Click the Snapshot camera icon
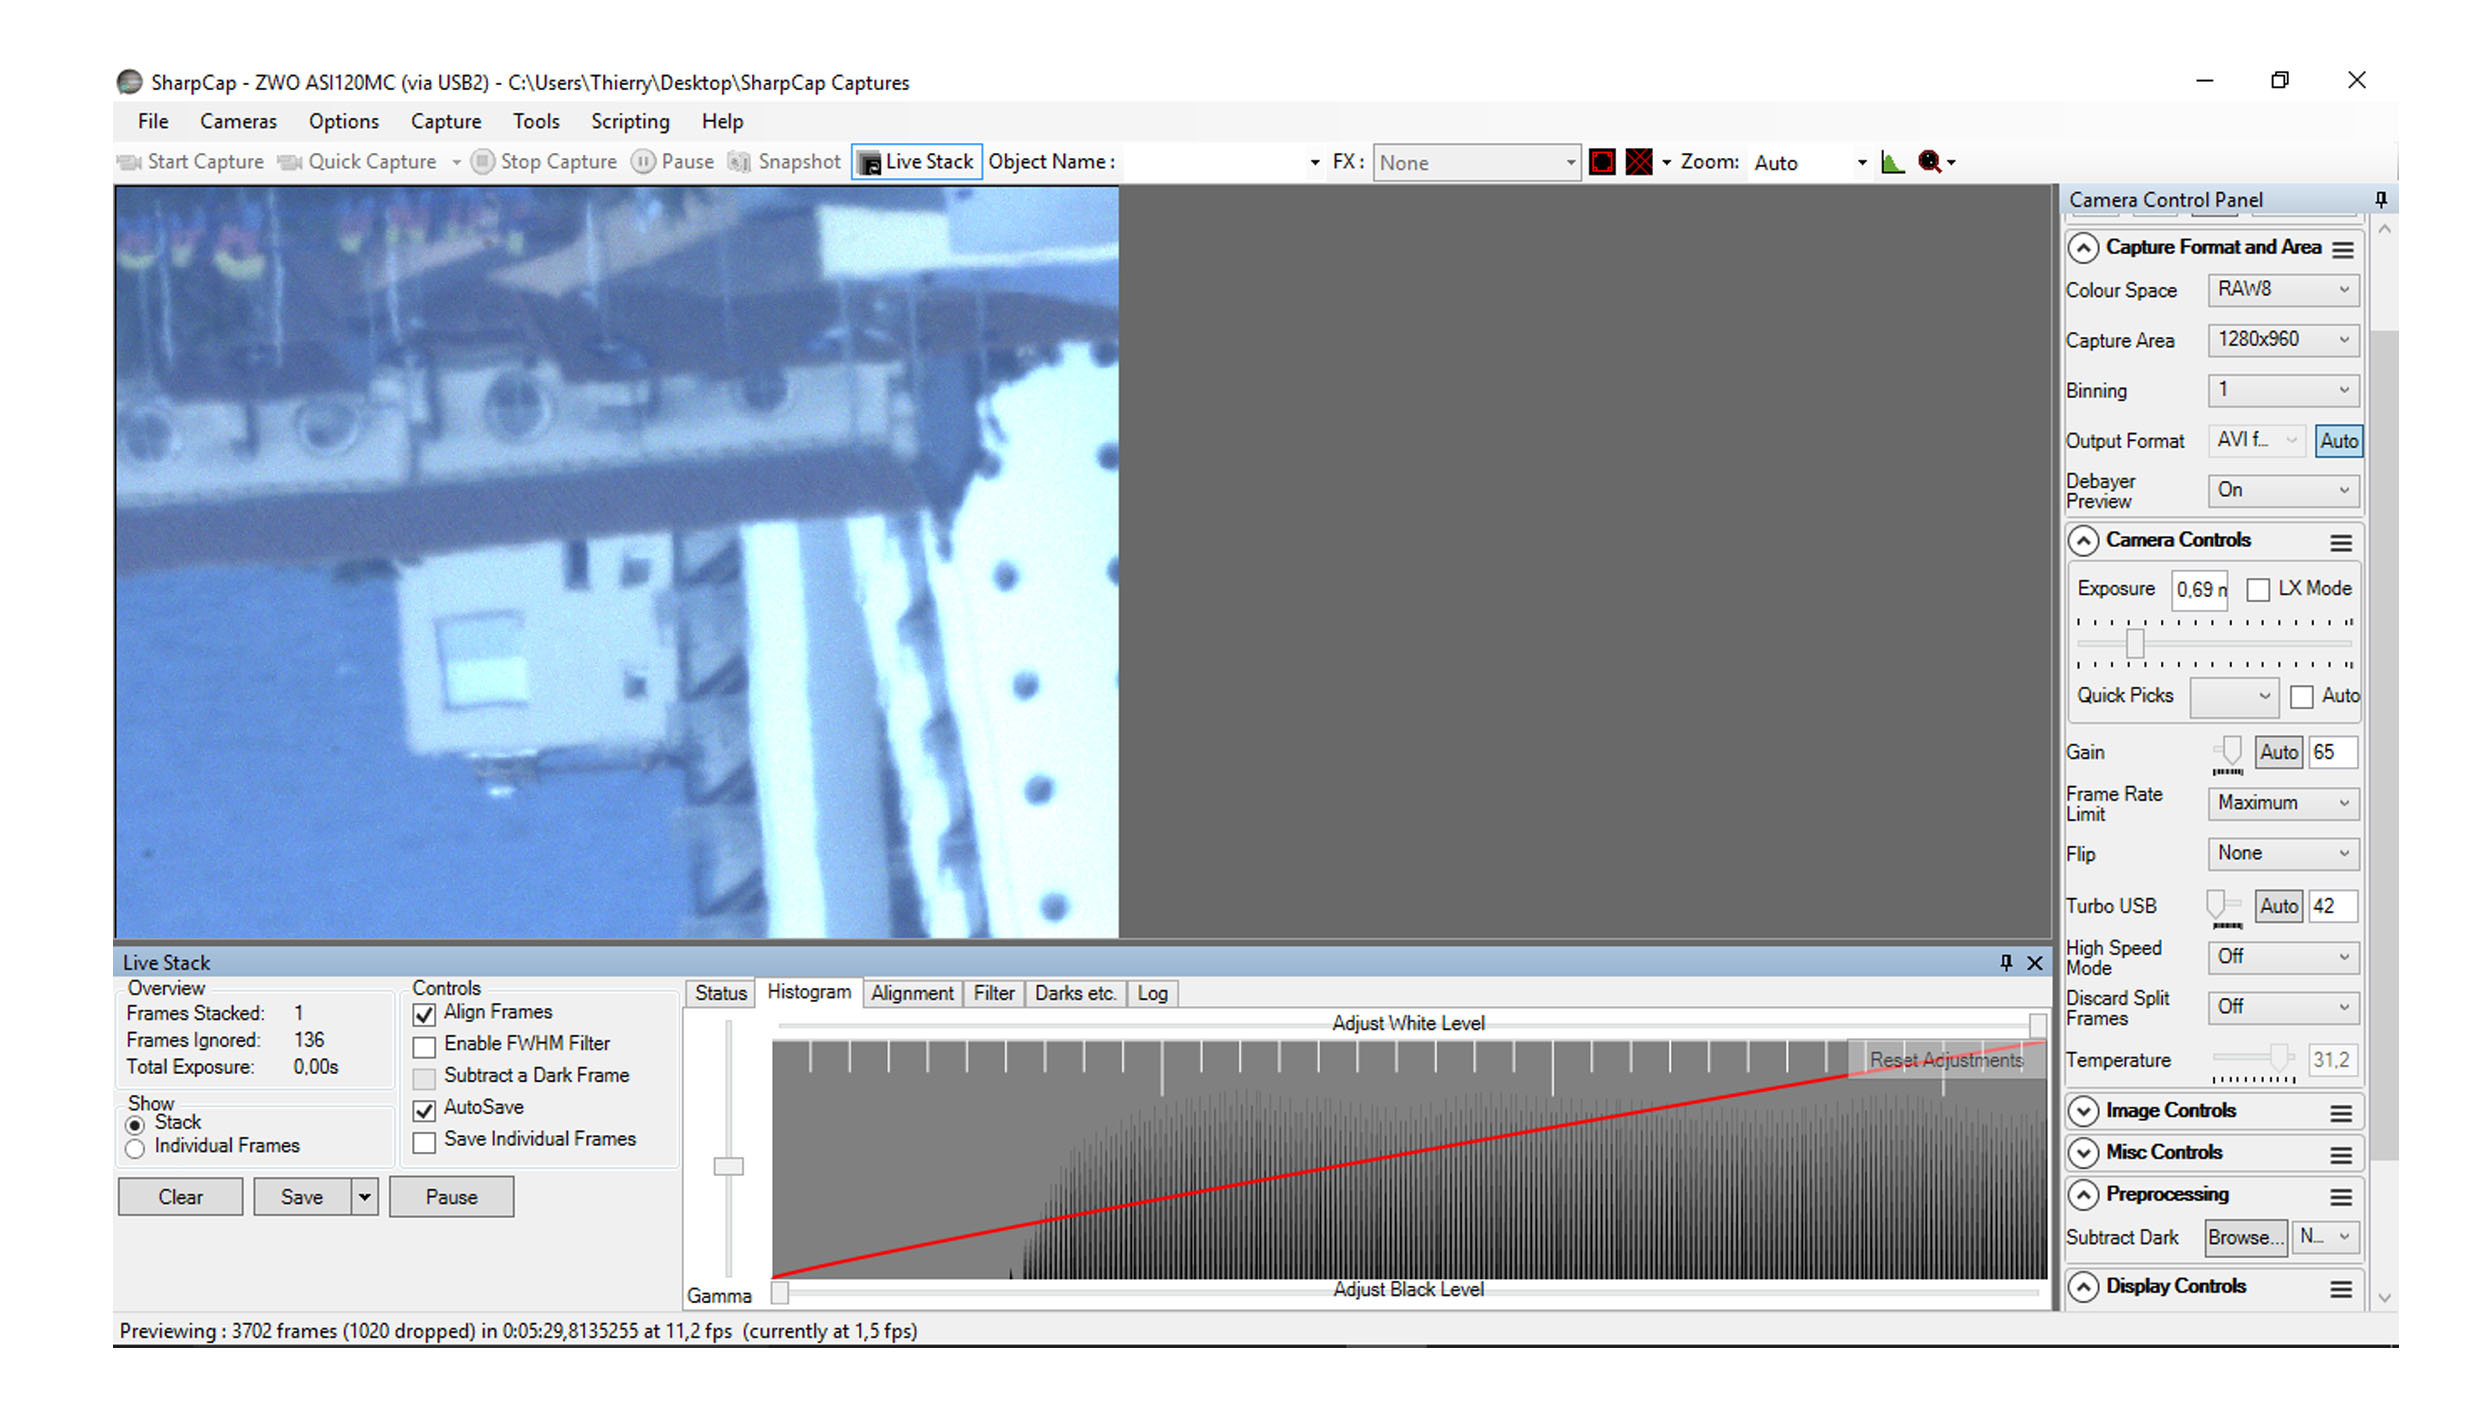Viewport: 2472px width, 1408px height. click(x=740, y=162)
